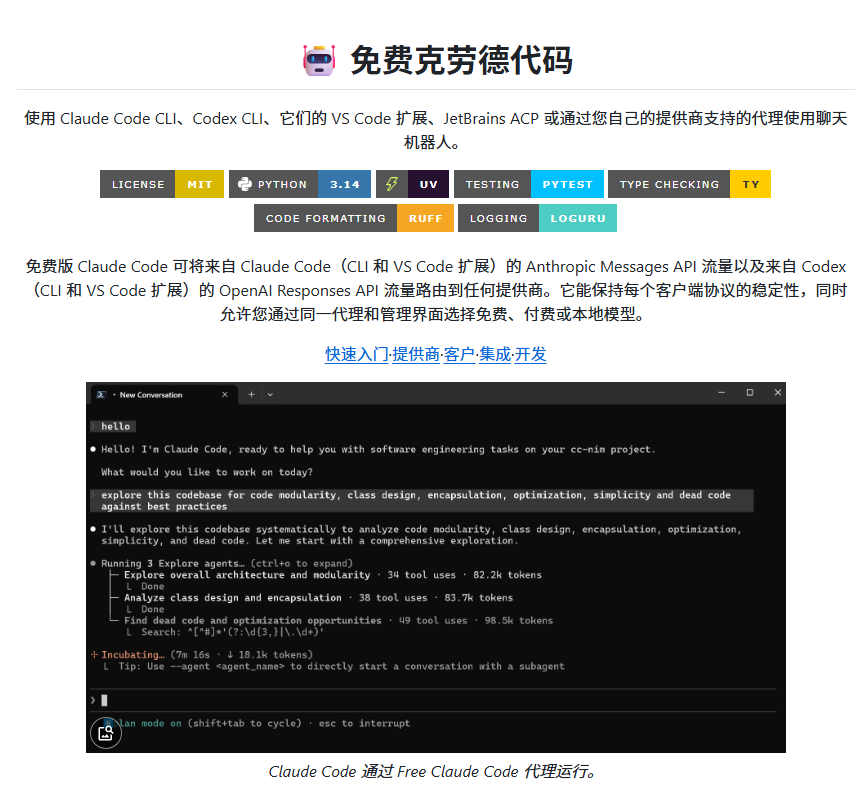
Task: Select the New Conversation terminal tab
Action: [x=162, y=394]
